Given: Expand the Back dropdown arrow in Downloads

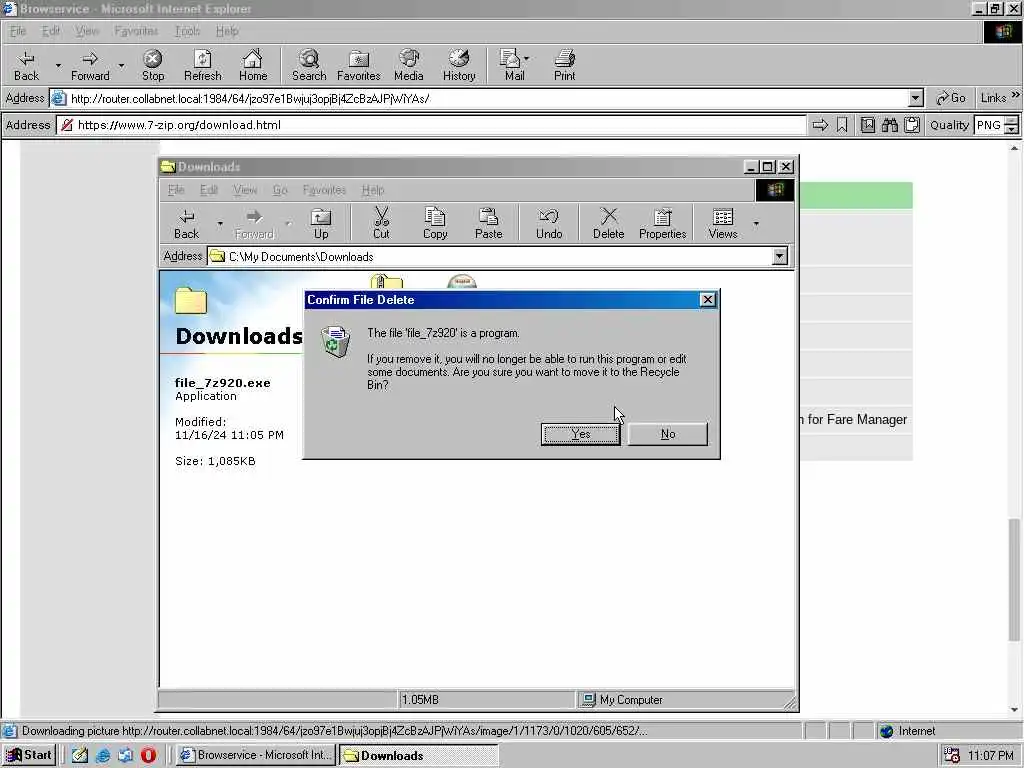Looking at the screenshot, I should pos(220,223).
